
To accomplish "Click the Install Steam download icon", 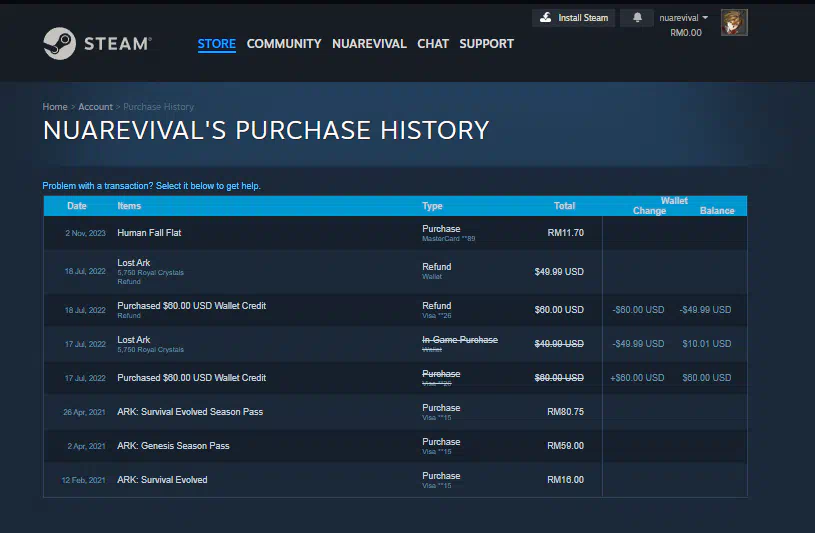I will (x=545, y=18).
